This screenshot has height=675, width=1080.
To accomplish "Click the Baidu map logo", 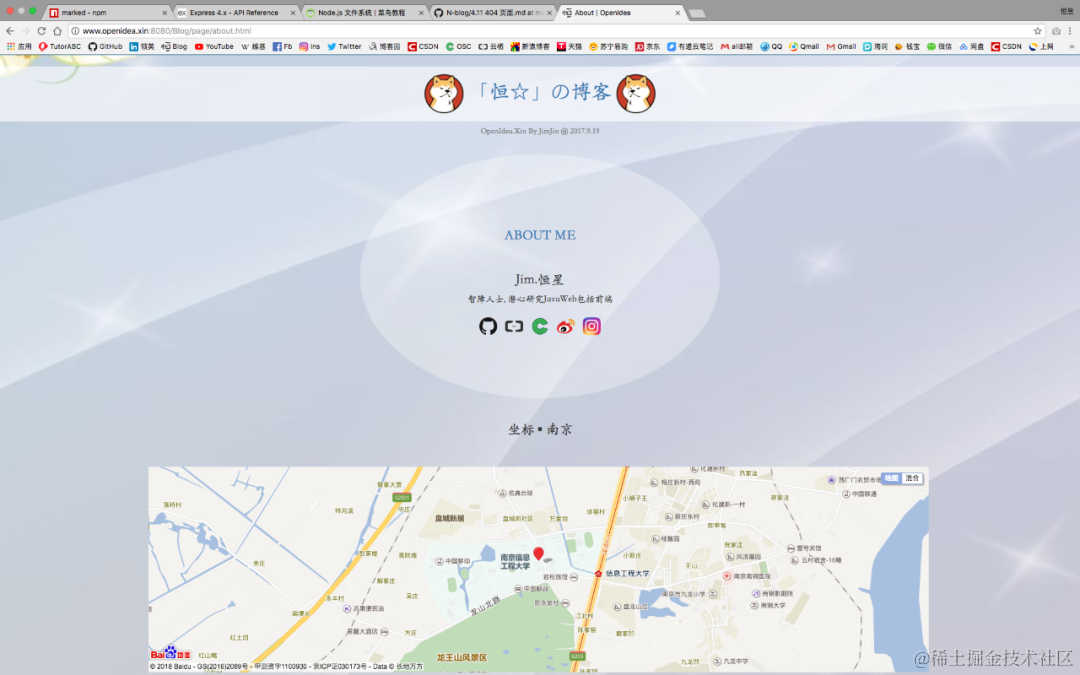I will click(x=170, y=652).
